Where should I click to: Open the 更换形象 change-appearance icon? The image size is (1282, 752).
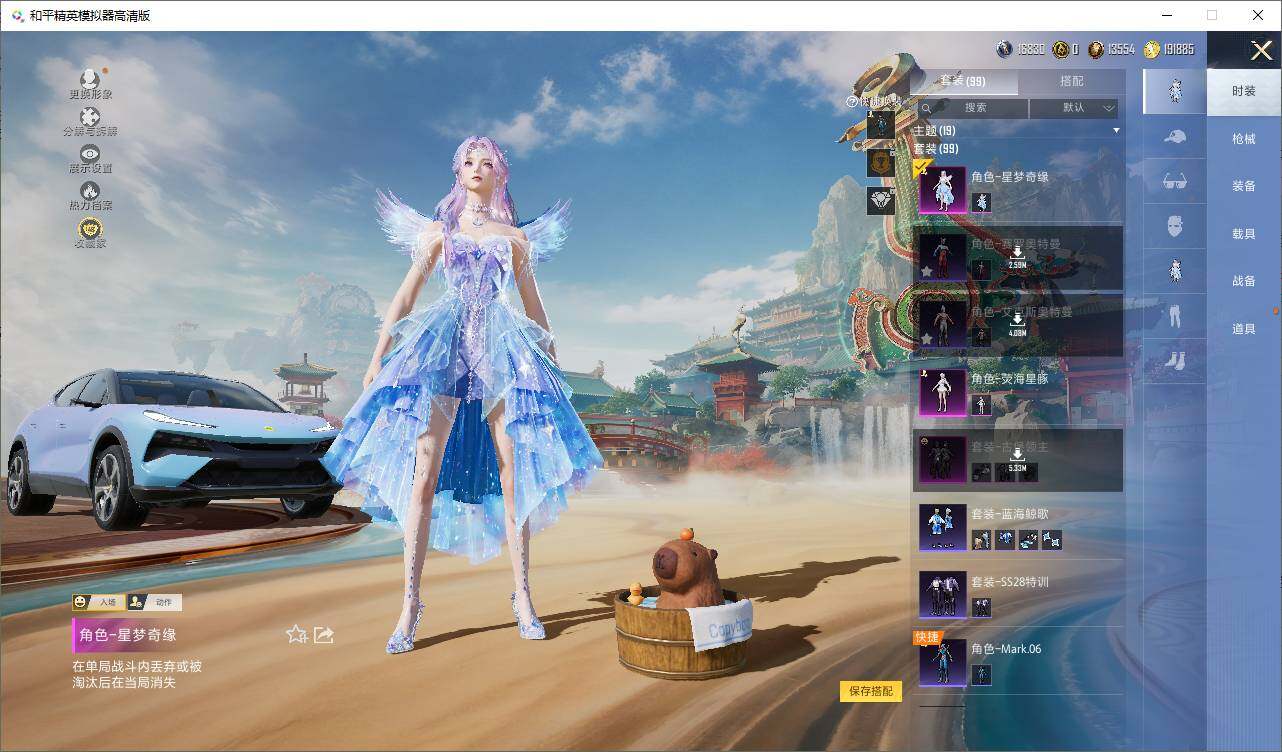pos(90,79)
